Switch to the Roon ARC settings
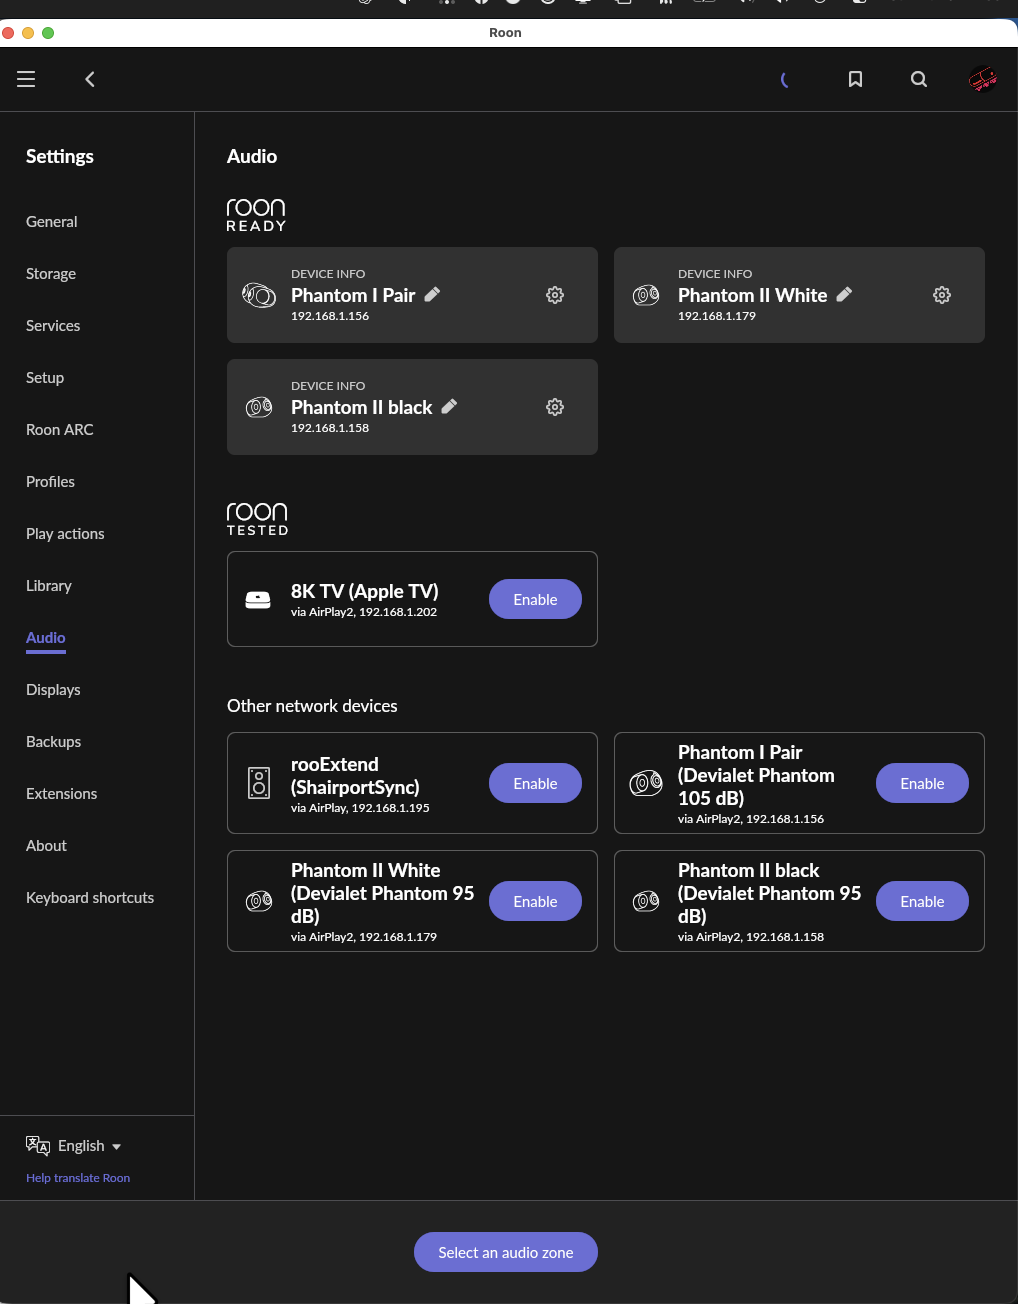Viewport: 1018px width, 1304px height. point(60,430)
